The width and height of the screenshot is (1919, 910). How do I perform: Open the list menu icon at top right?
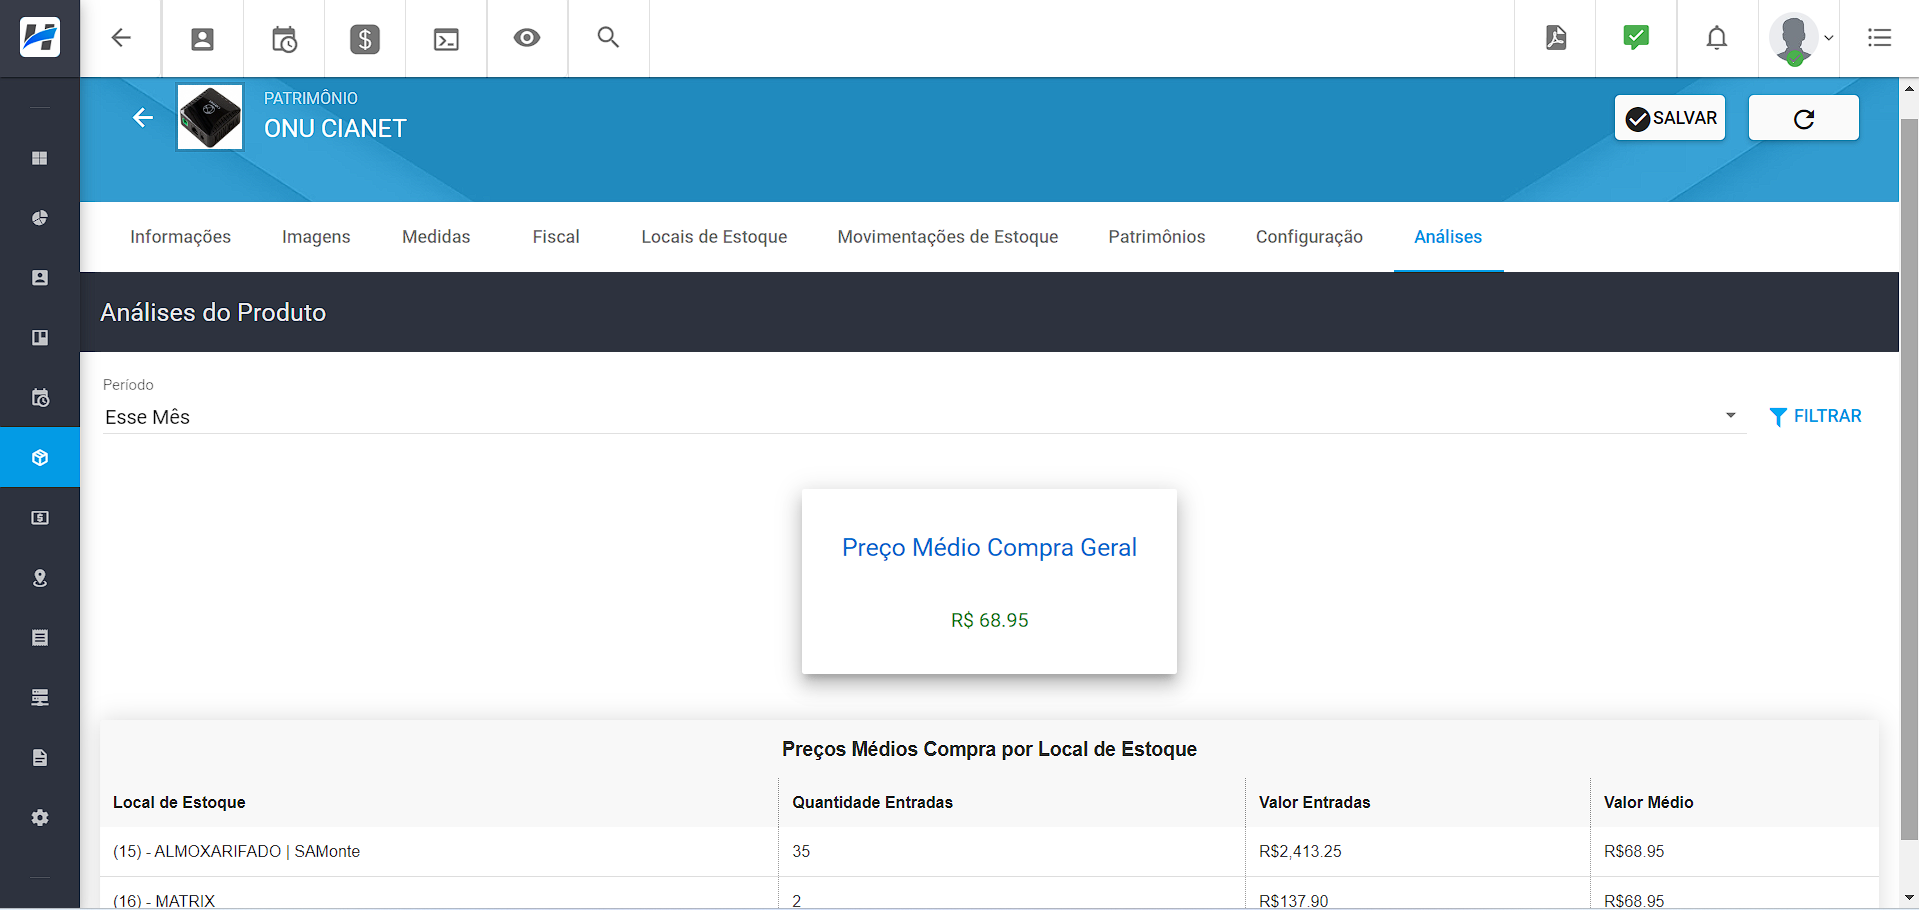click(1879, 38)
